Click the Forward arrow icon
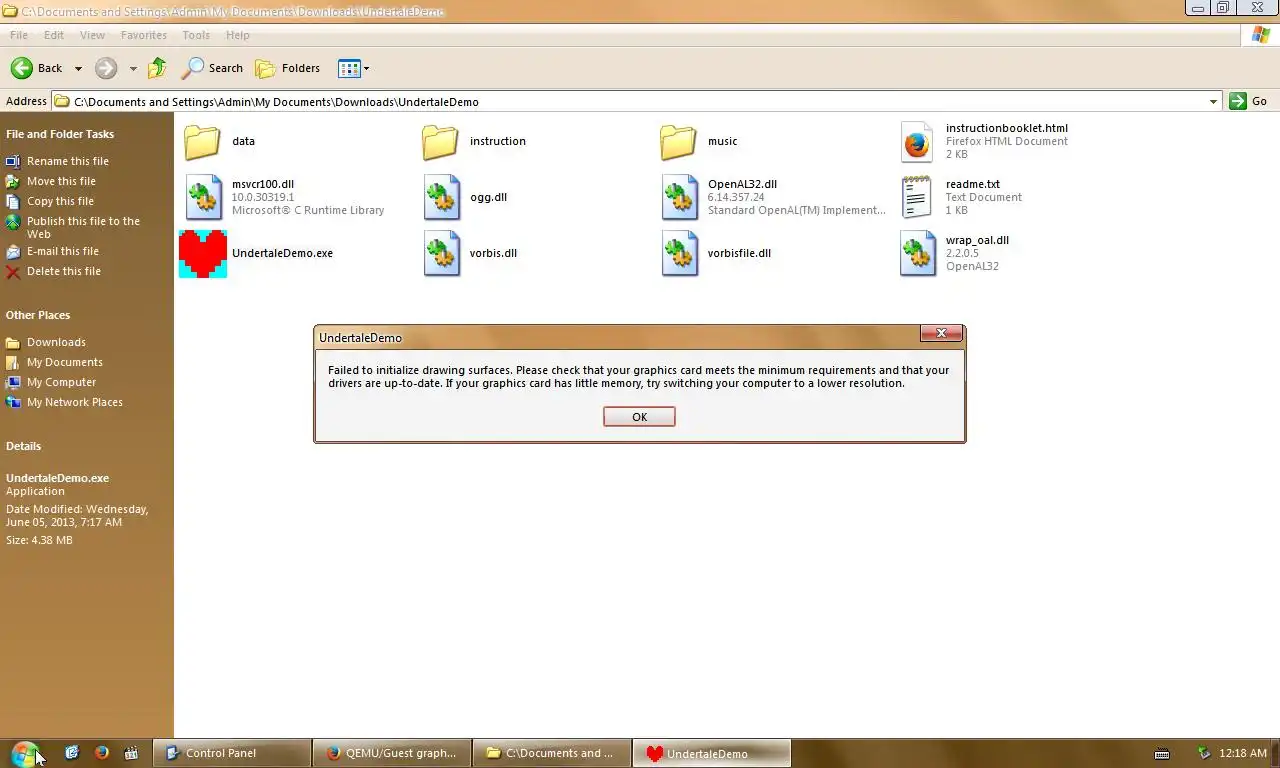Image resolution: width=1280 pixels, height=768 pixels. coord(106,68)
